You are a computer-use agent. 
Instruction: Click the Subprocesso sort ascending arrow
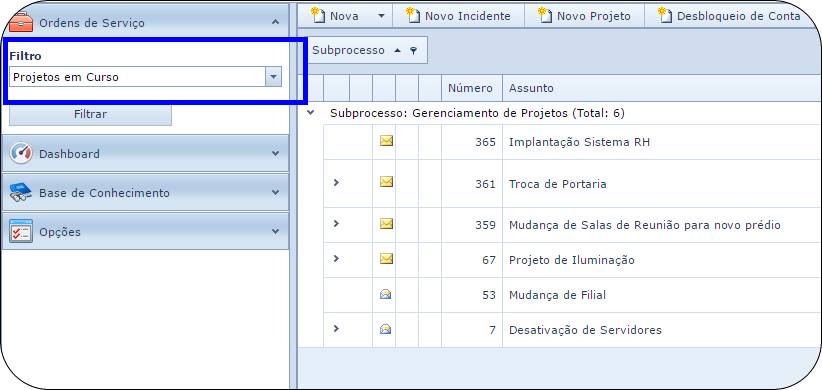(x=397, y=50)
